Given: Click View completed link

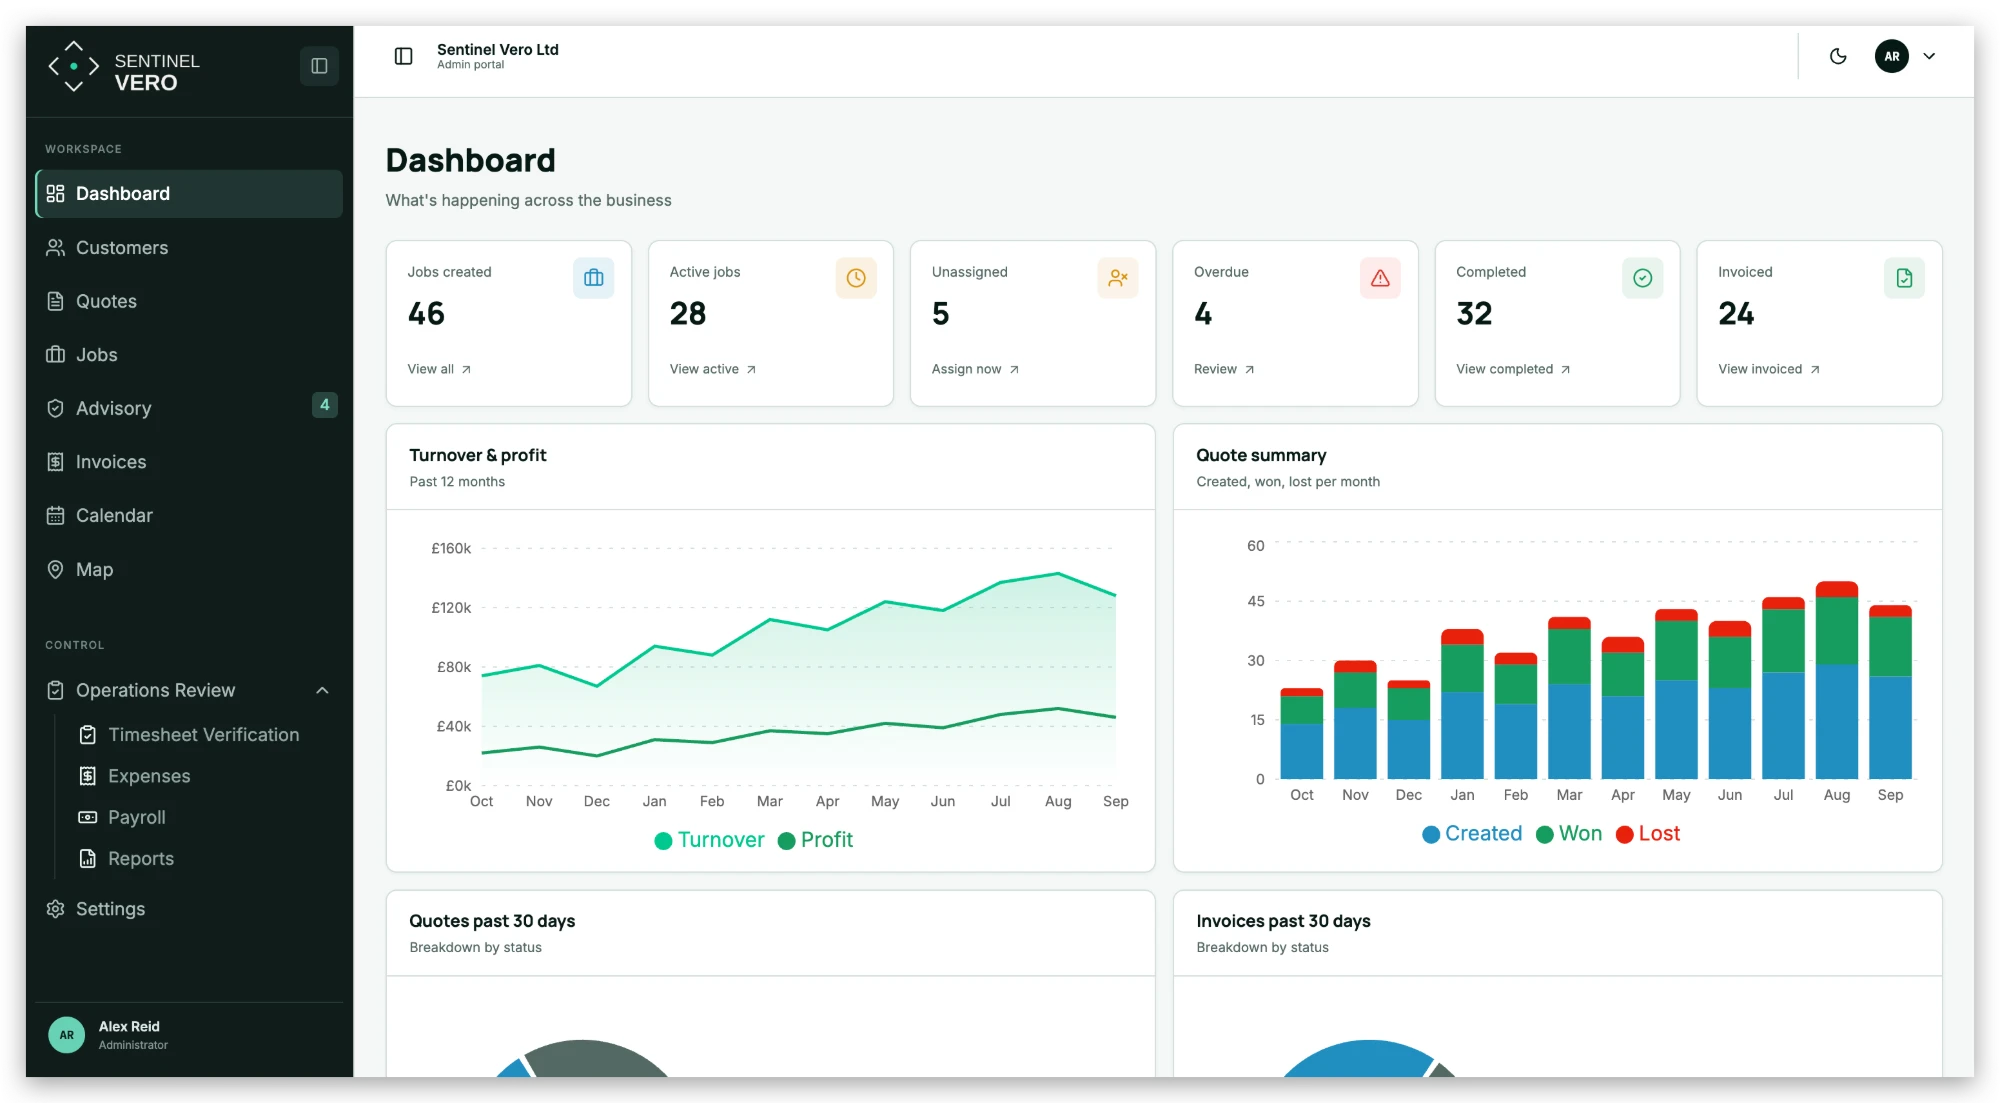Looking at the screenshot, I should click(x=1513, y=369).
